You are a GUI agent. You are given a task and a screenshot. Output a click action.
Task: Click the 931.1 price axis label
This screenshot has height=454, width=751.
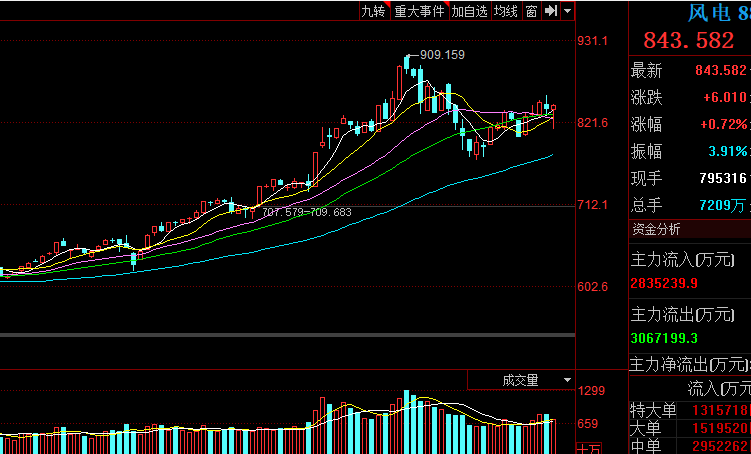(593, 41)
